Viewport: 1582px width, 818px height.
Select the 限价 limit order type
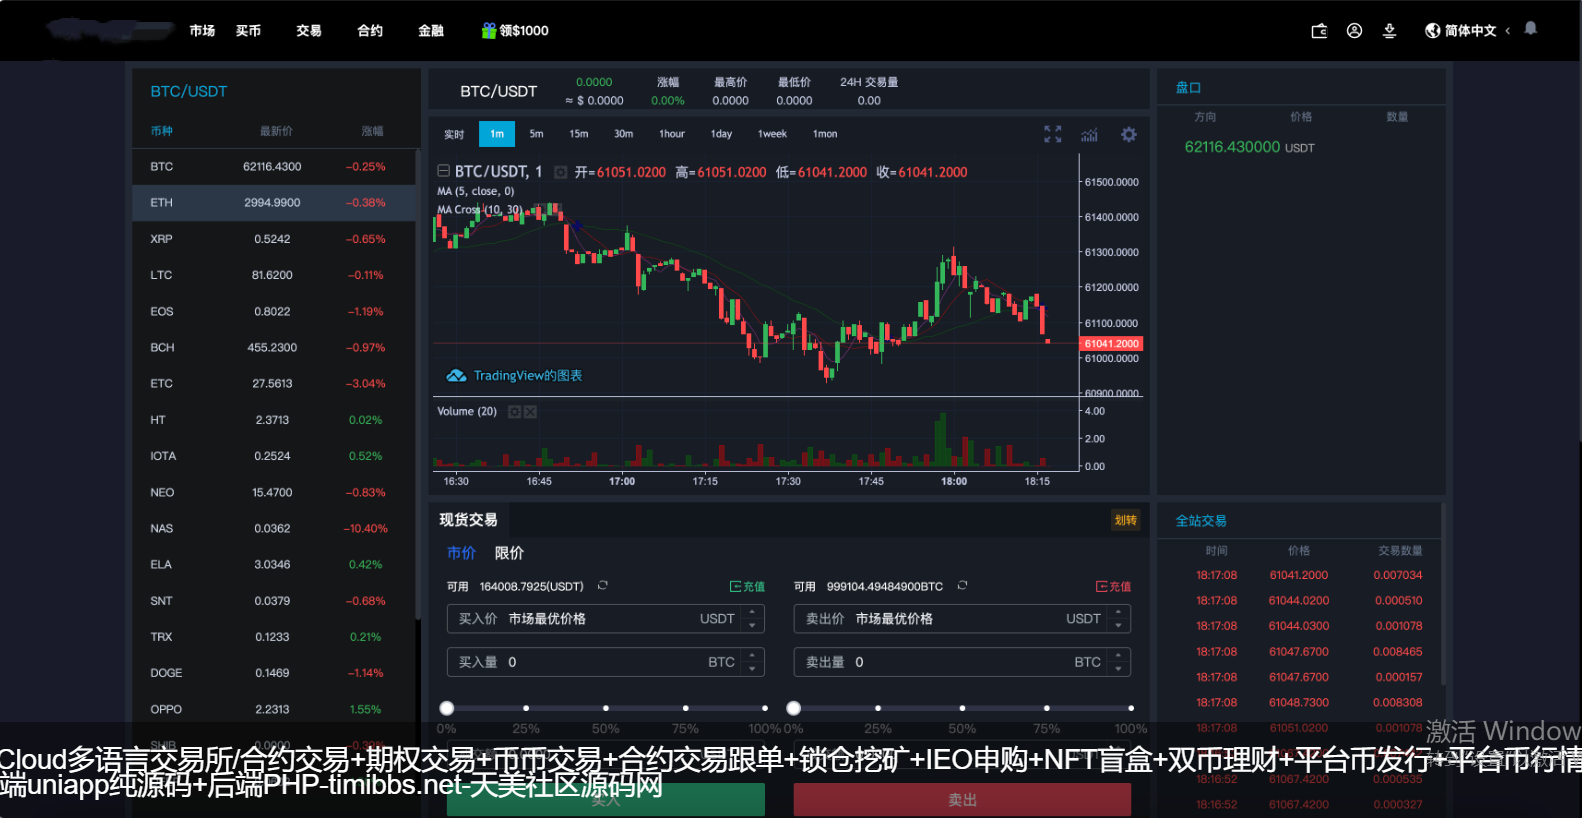(509, 553)
